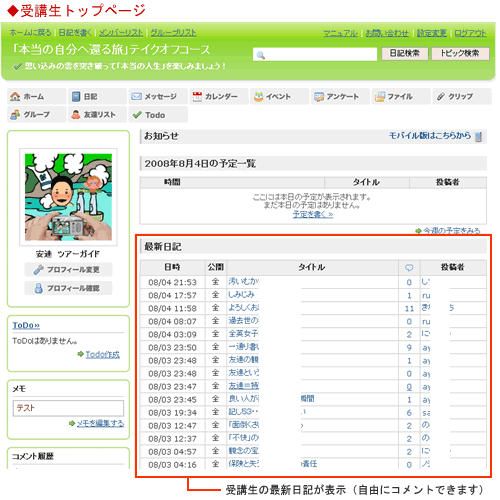Click the notebook icon beside 日記
Screen dimensions: 500x500
pos(76,96)
